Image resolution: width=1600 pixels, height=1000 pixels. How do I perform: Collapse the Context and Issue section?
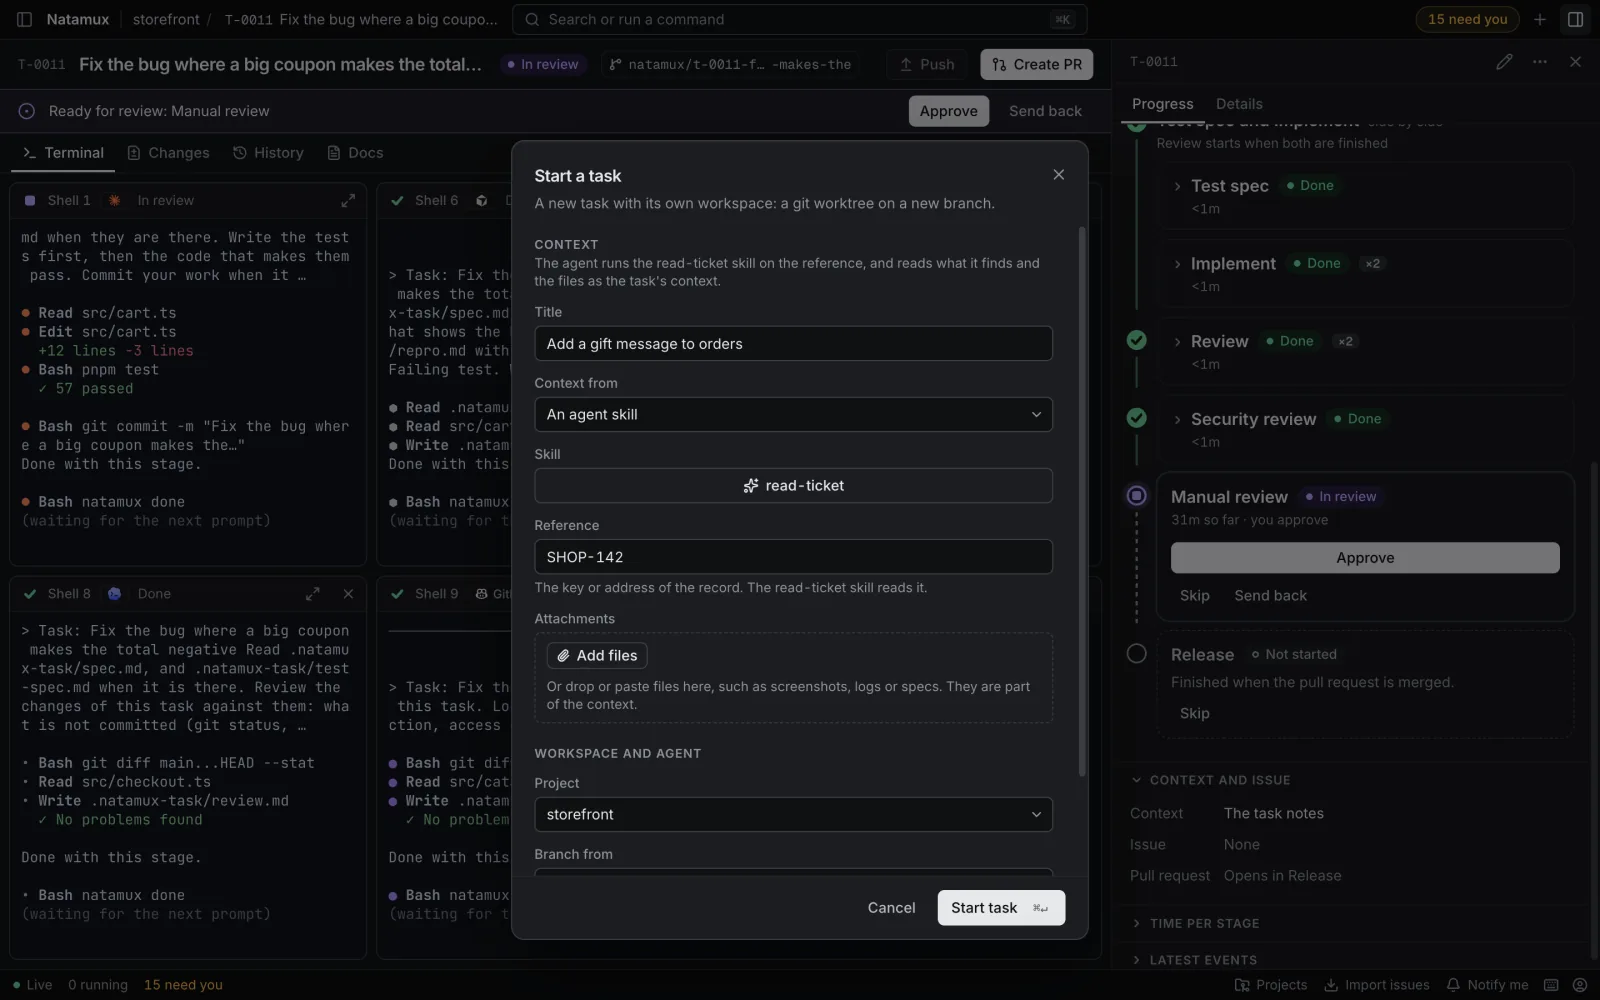point(1210,780)
